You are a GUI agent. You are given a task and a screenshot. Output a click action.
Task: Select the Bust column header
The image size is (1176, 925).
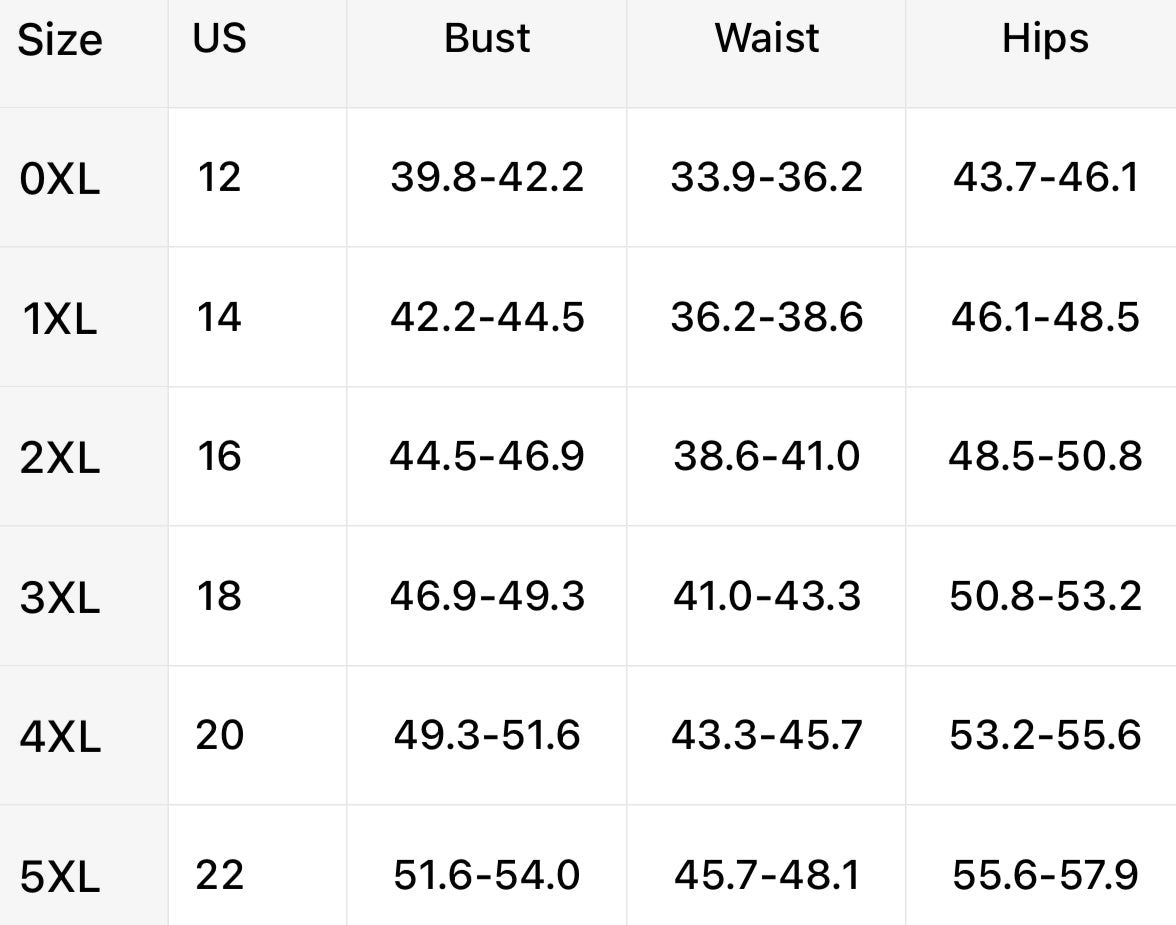[487, 38]
